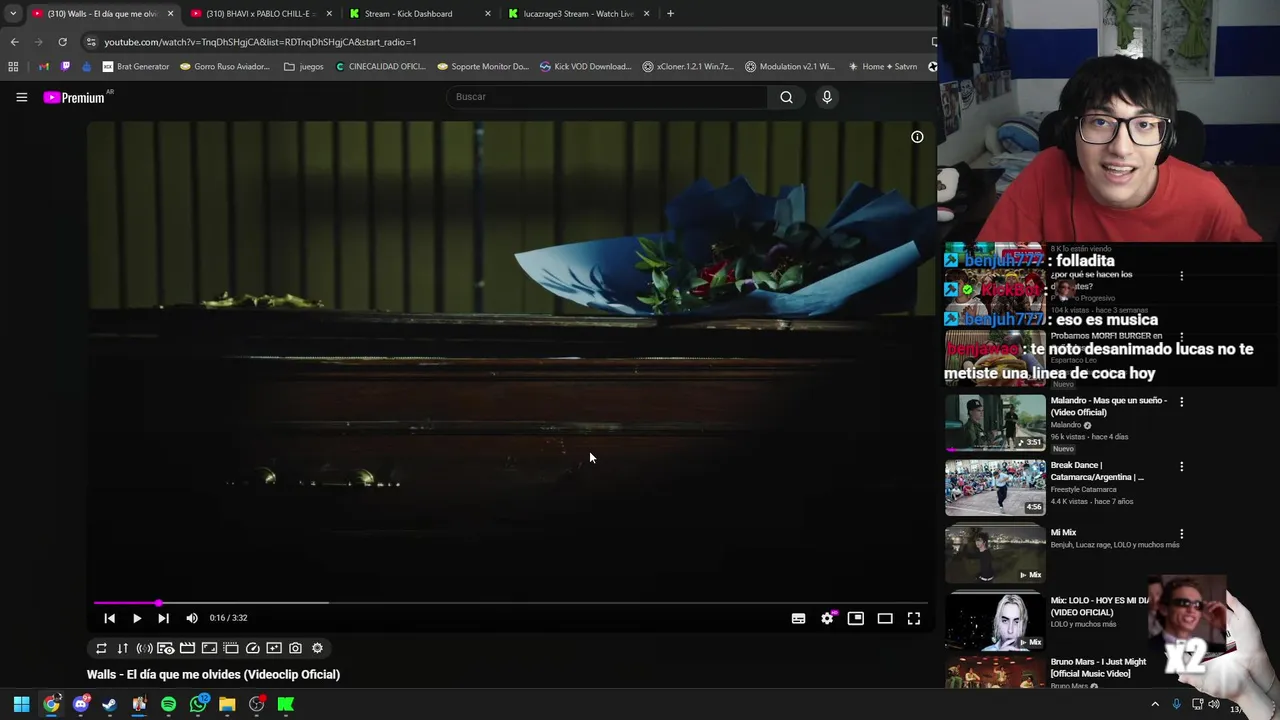Click the magnifier search button
This screenshot has width=1280, height=720.
786,97
